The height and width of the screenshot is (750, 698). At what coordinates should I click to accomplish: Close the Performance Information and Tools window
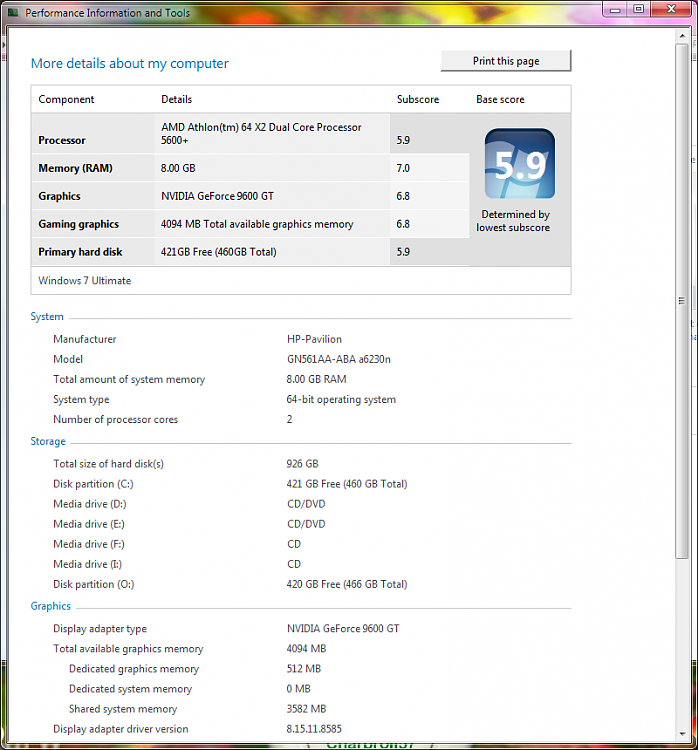(671, 9)
